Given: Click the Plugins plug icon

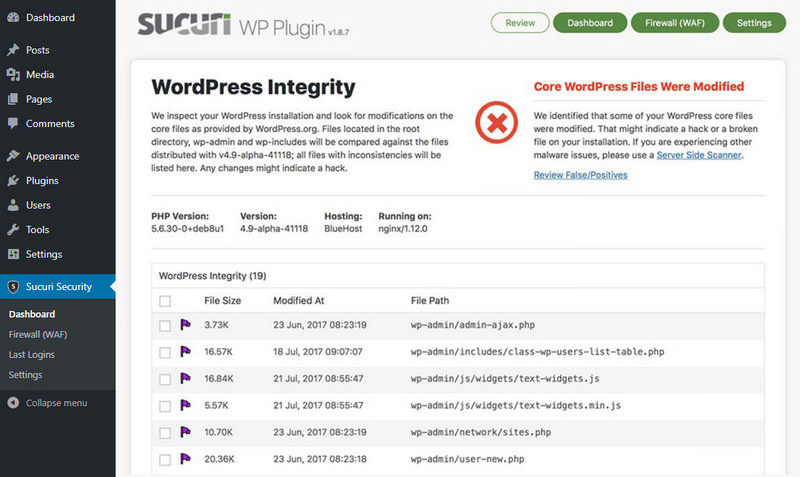Looking at the screenshot, I should pos(13,180).
